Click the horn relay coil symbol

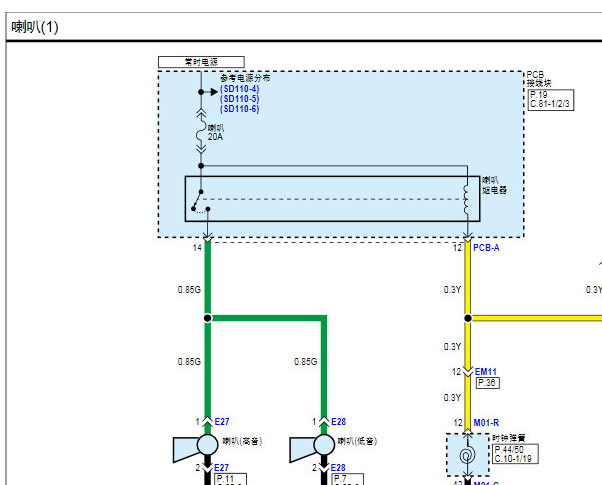coord(467,199)
